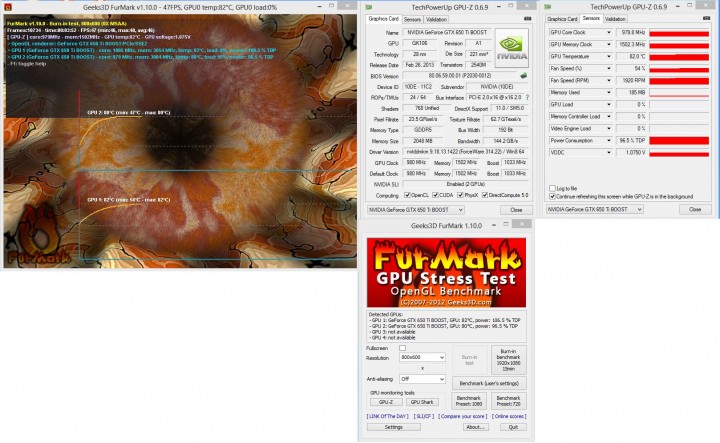Open the Resolution dropdown in FurMark
Image resolution: width=720 pixels, height=443 pixels.
422,357
